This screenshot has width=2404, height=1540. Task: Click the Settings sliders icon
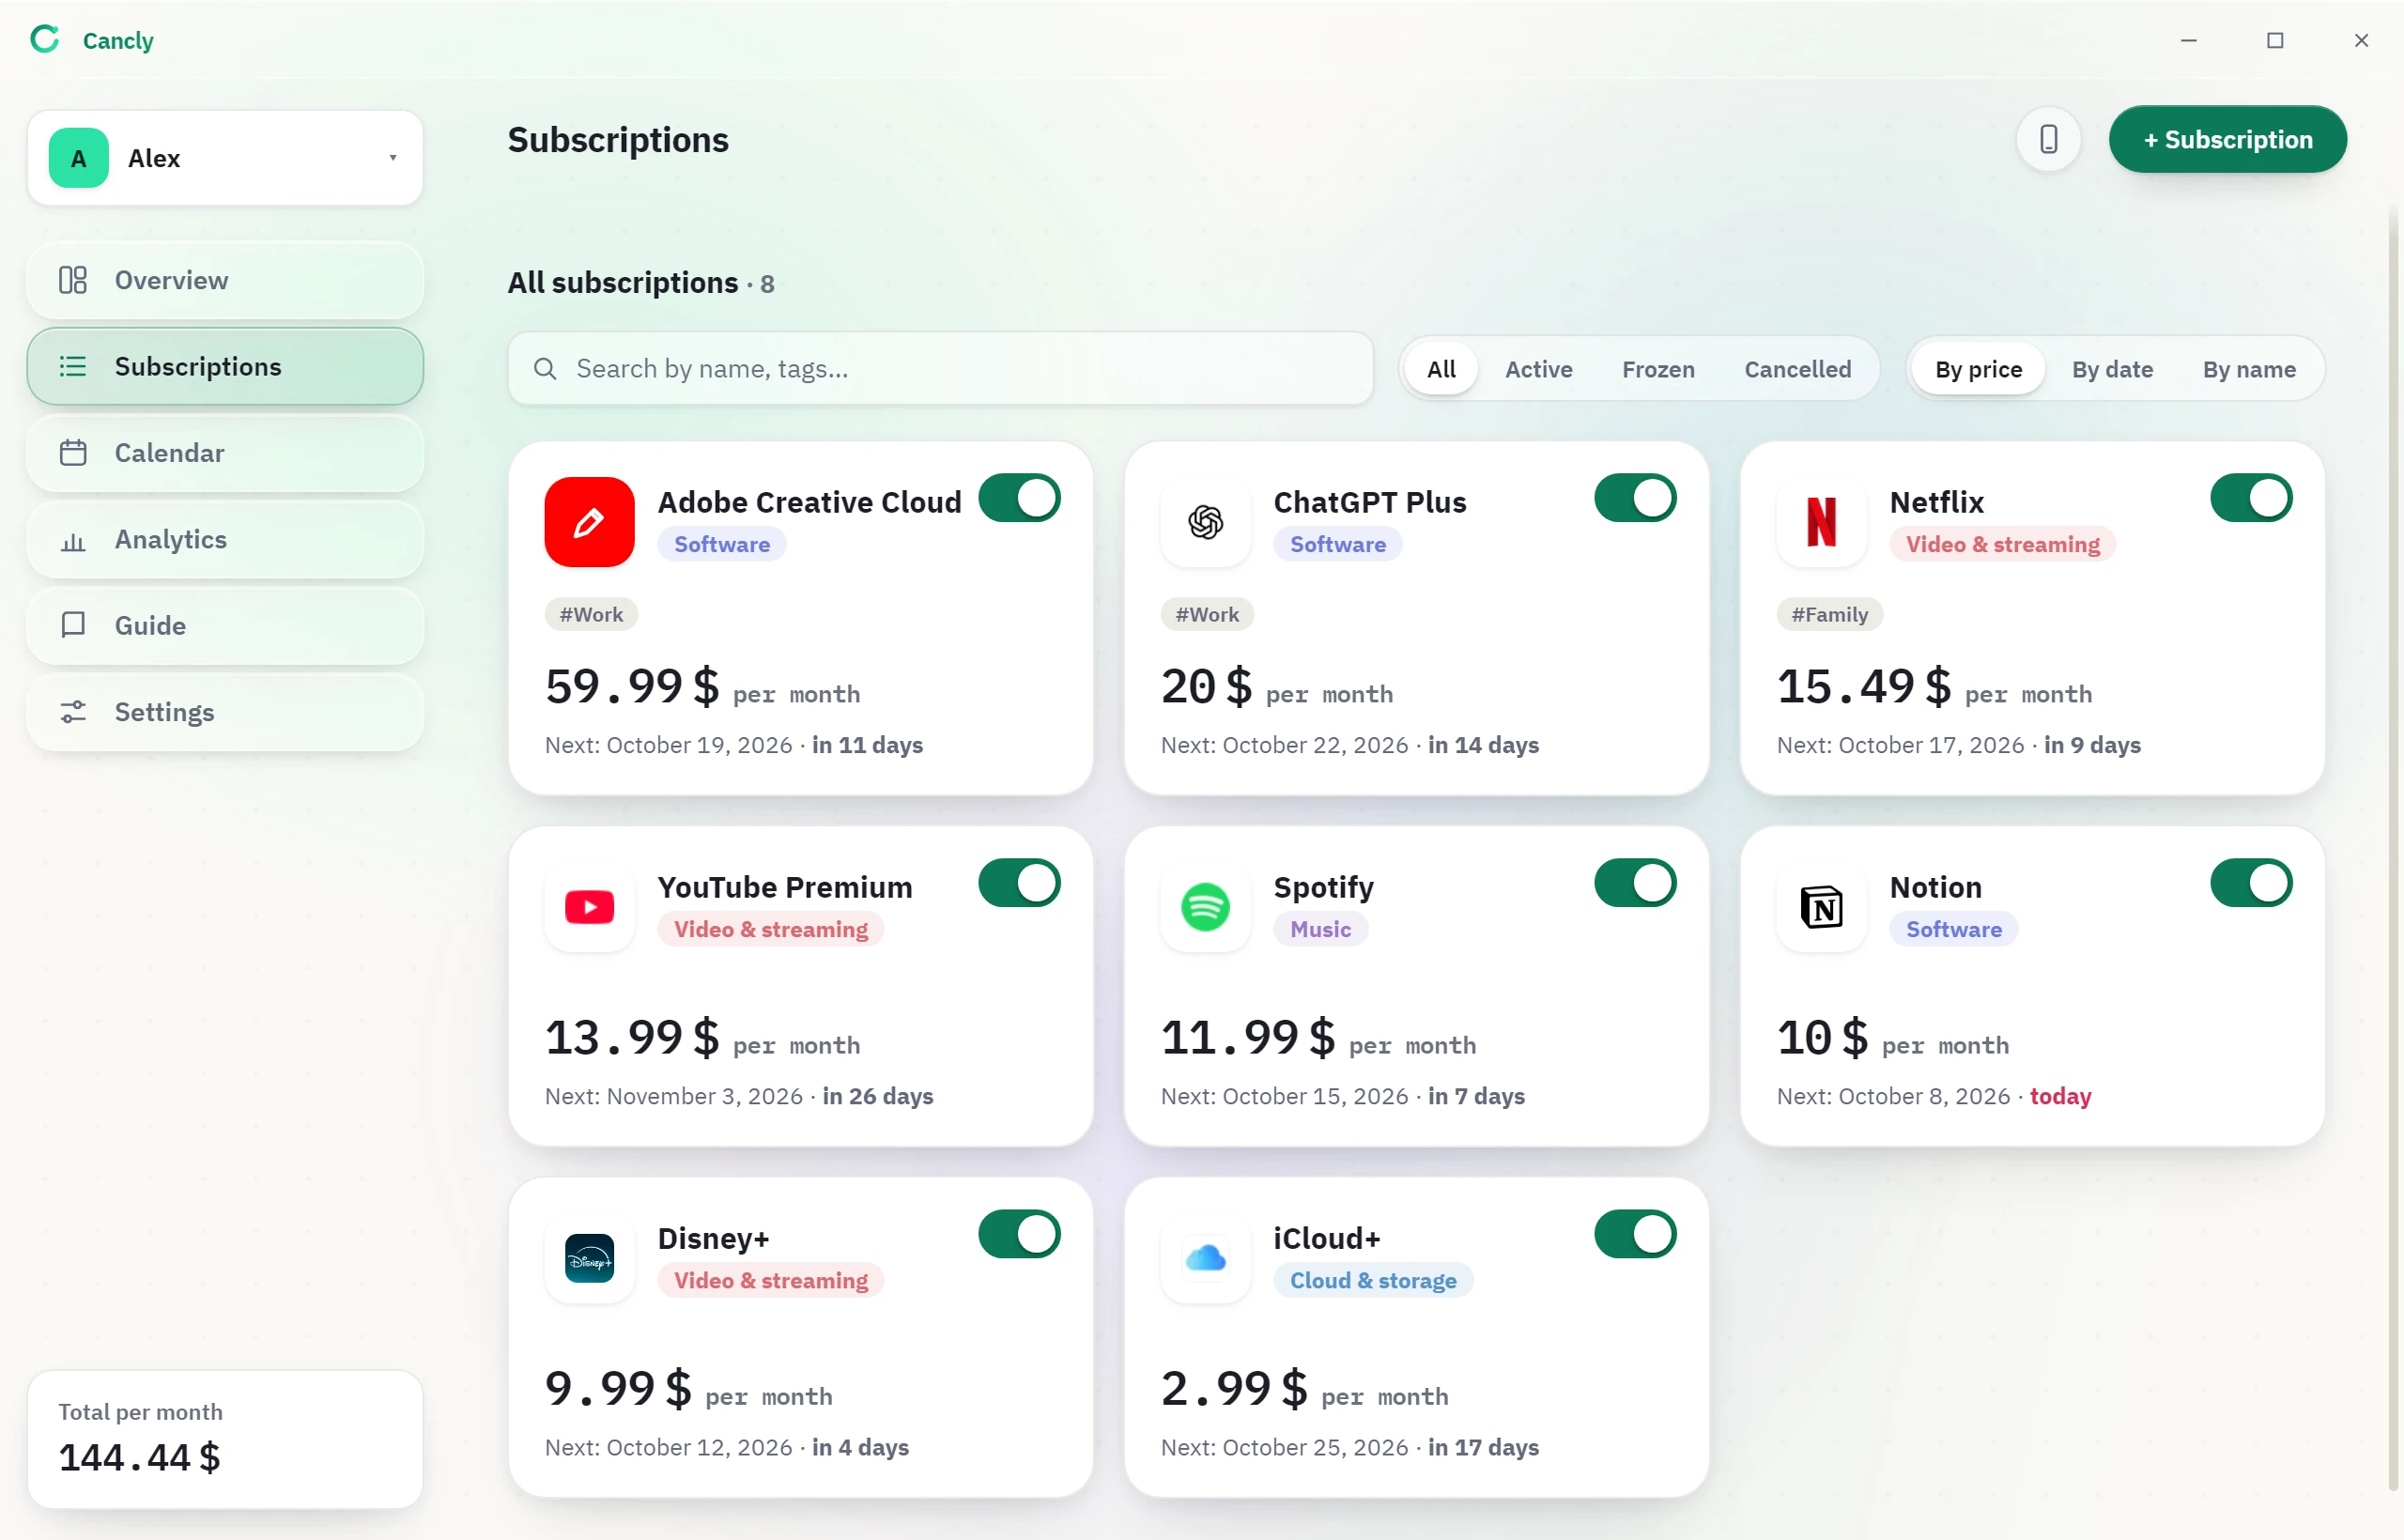coord(73,712)
